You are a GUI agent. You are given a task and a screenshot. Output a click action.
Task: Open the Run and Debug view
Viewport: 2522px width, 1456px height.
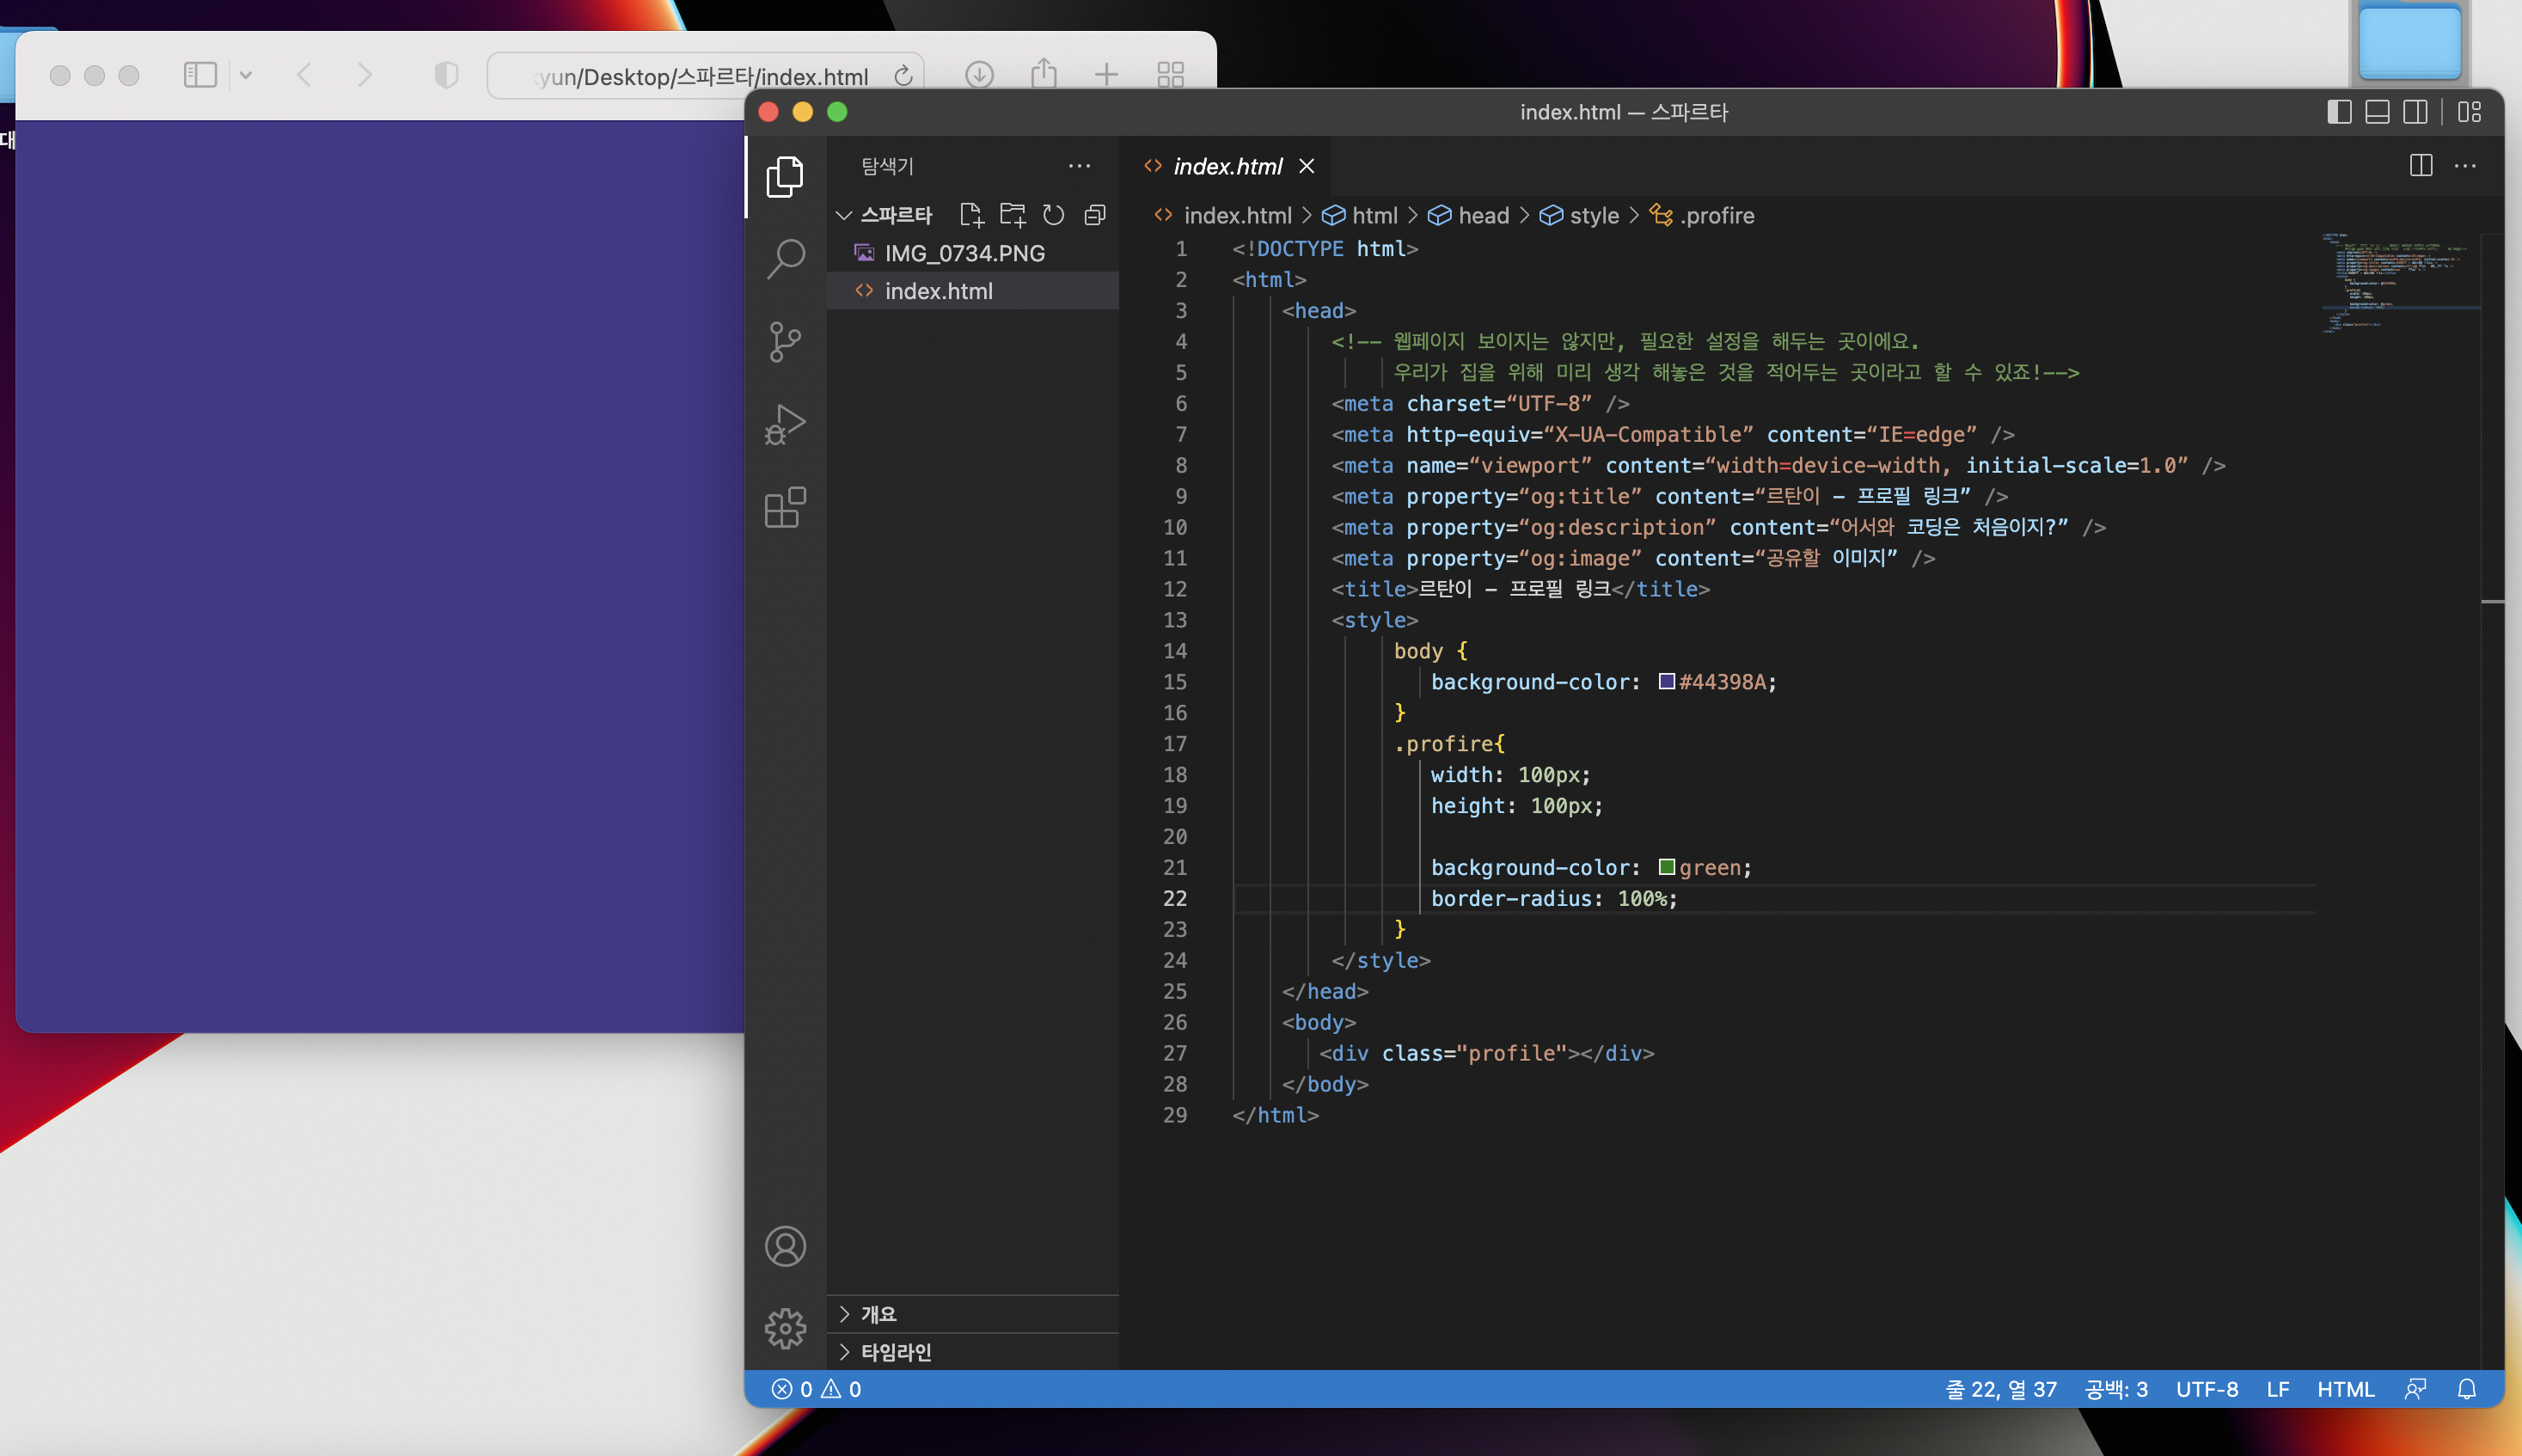(x=786, y=425)
